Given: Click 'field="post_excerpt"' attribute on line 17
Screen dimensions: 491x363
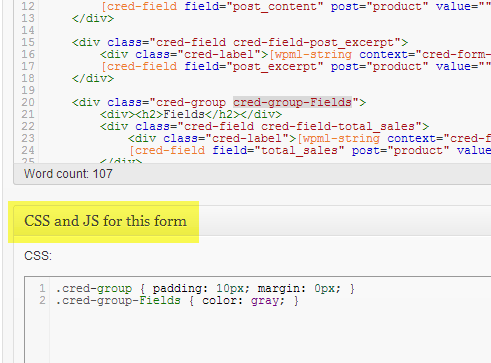Looking at the screenshot, I should point(254,66).
